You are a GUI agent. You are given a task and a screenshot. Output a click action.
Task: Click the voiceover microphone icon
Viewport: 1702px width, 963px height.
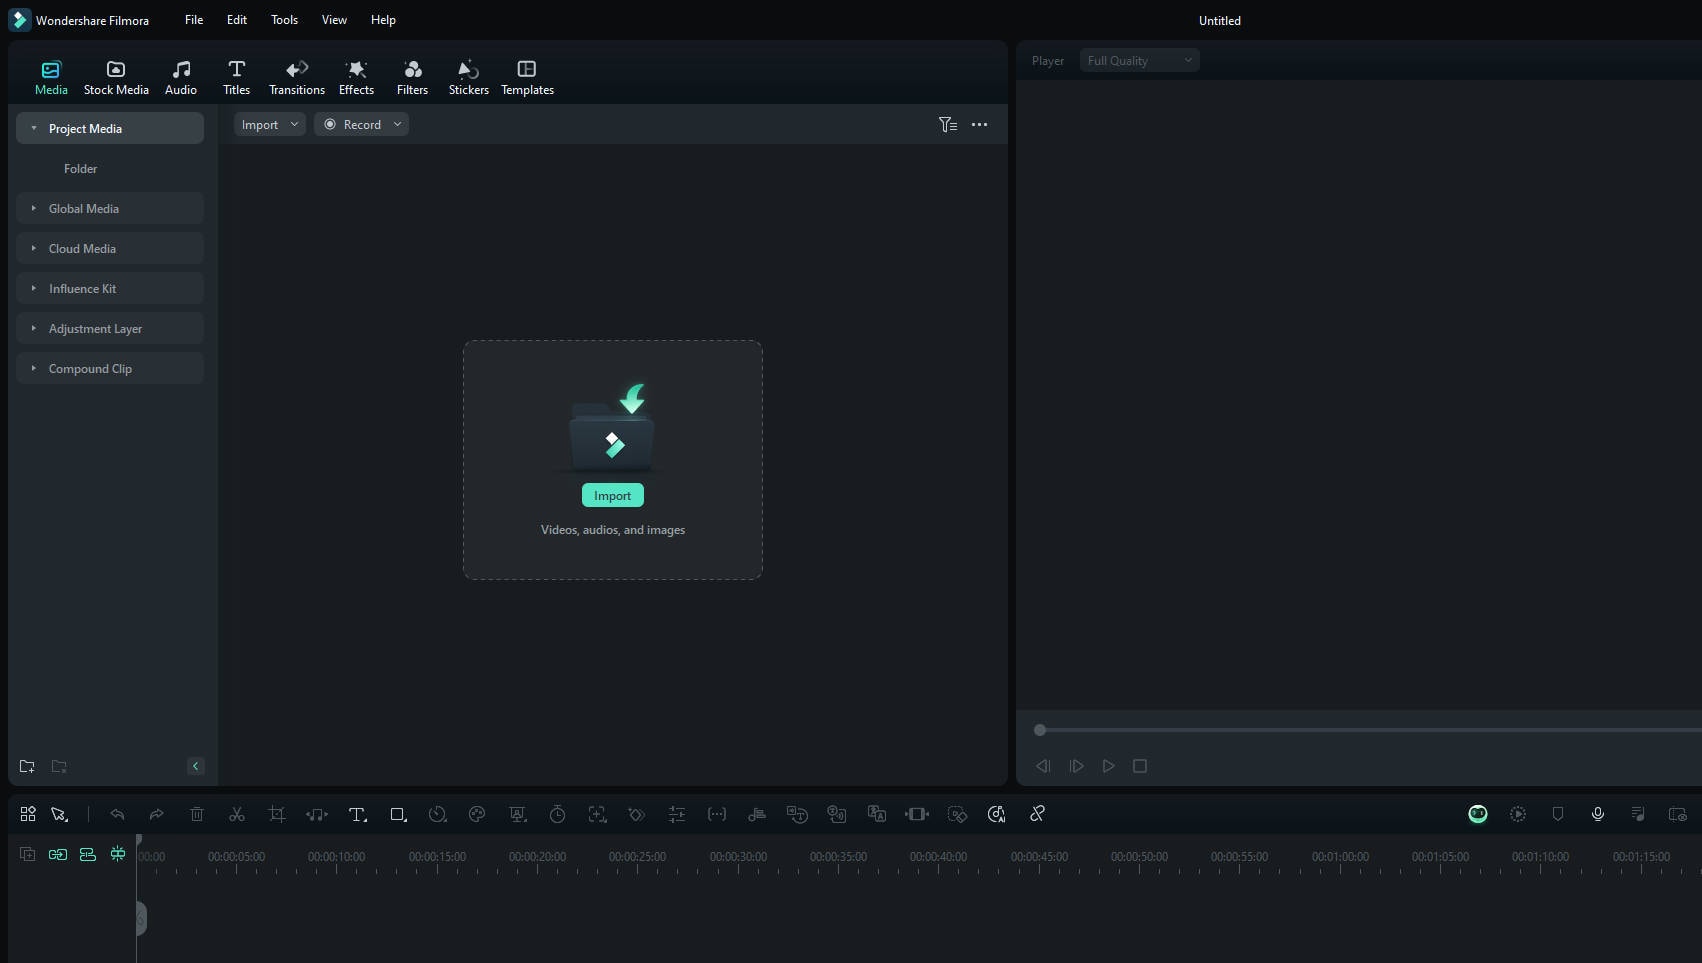(1598, 814)
